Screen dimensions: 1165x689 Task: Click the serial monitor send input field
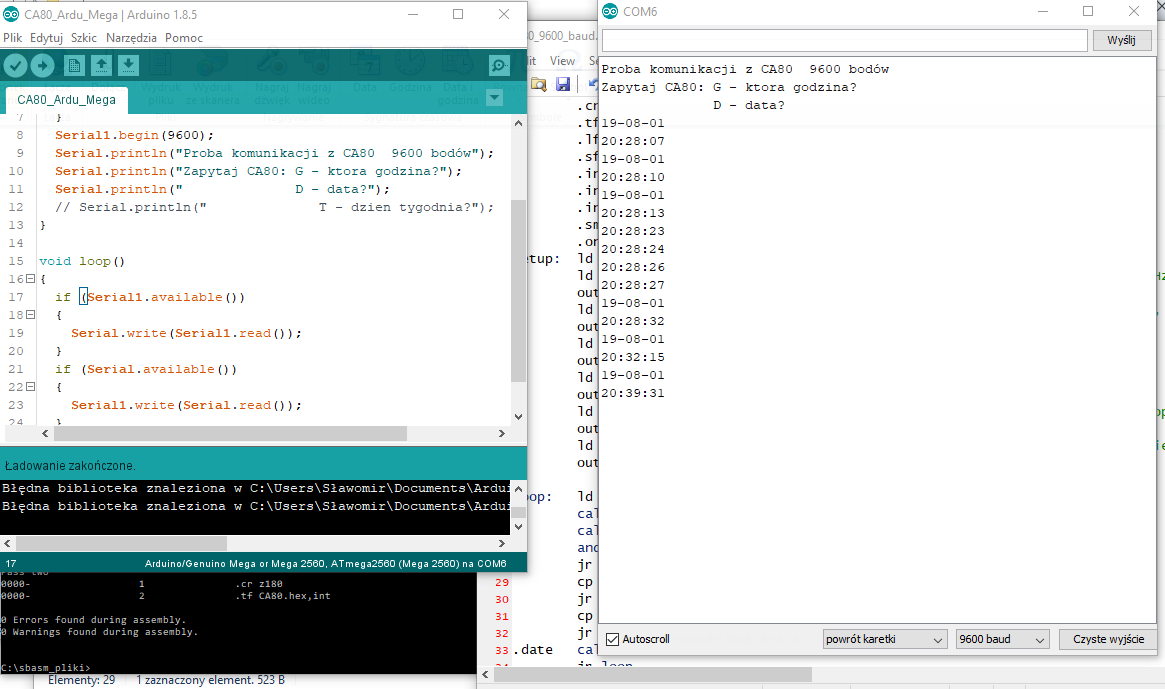[845, 40]
